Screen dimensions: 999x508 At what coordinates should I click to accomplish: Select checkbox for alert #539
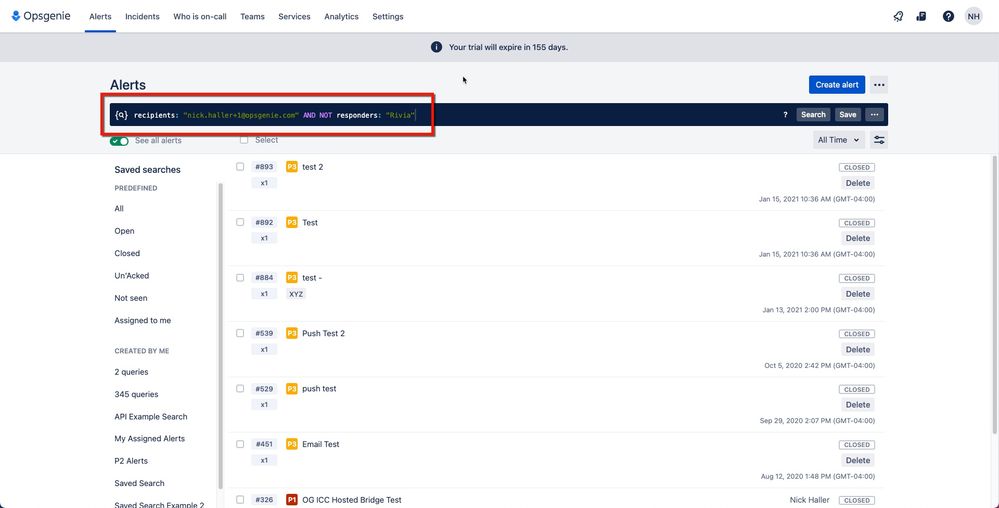tap(240, 333)
